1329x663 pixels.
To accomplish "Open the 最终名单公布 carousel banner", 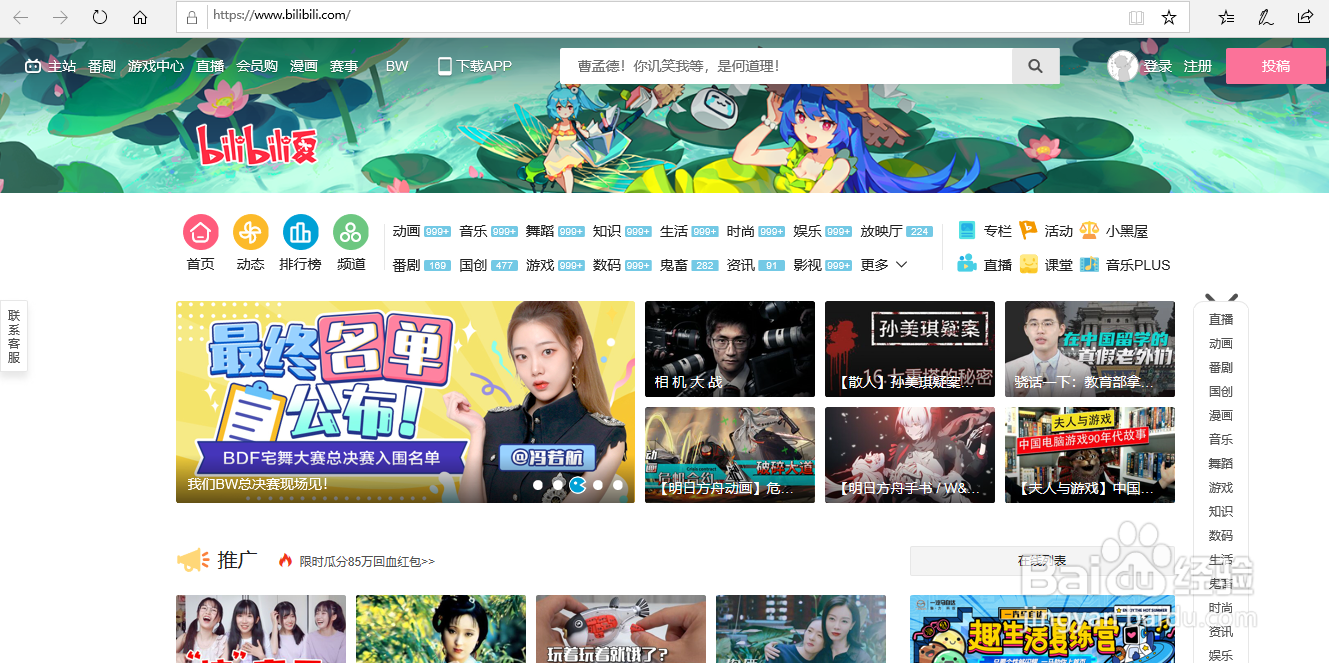I will (405, 402).
